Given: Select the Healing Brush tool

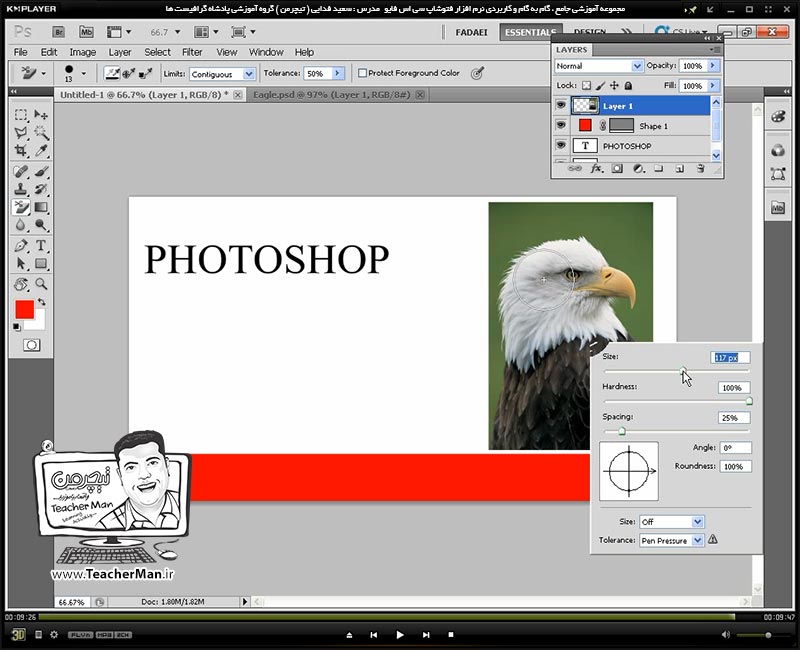Looking at the screenshot, I should (21, 171).
